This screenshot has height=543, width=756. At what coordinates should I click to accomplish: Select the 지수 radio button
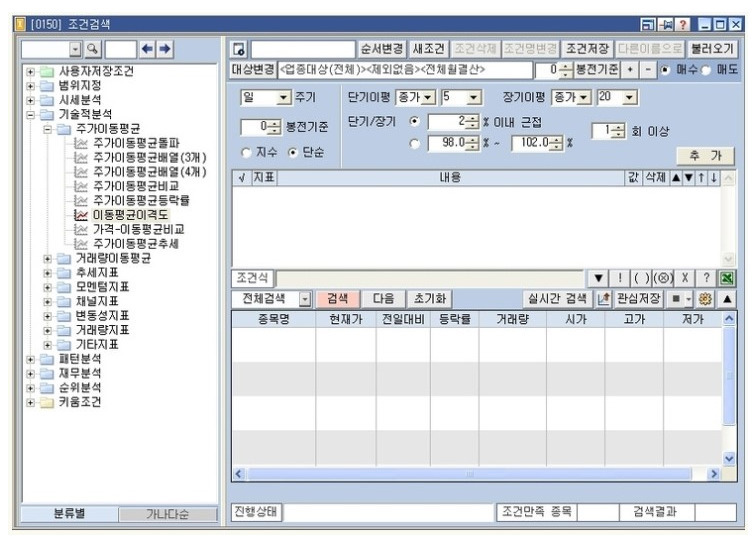(247, 152)
